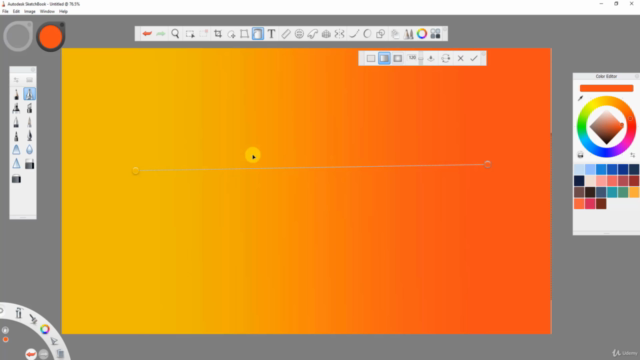Screen dimensions: 640x360
Task: Open the Image menu
Action: click(x=30, y=11)
